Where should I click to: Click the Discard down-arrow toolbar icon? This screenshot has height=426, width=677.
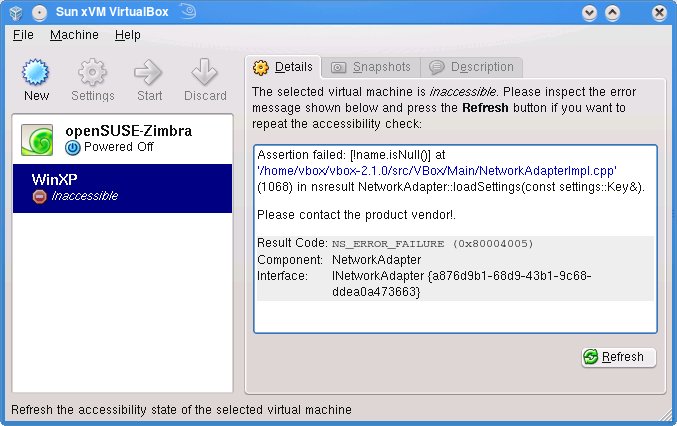tap(205, 72)
